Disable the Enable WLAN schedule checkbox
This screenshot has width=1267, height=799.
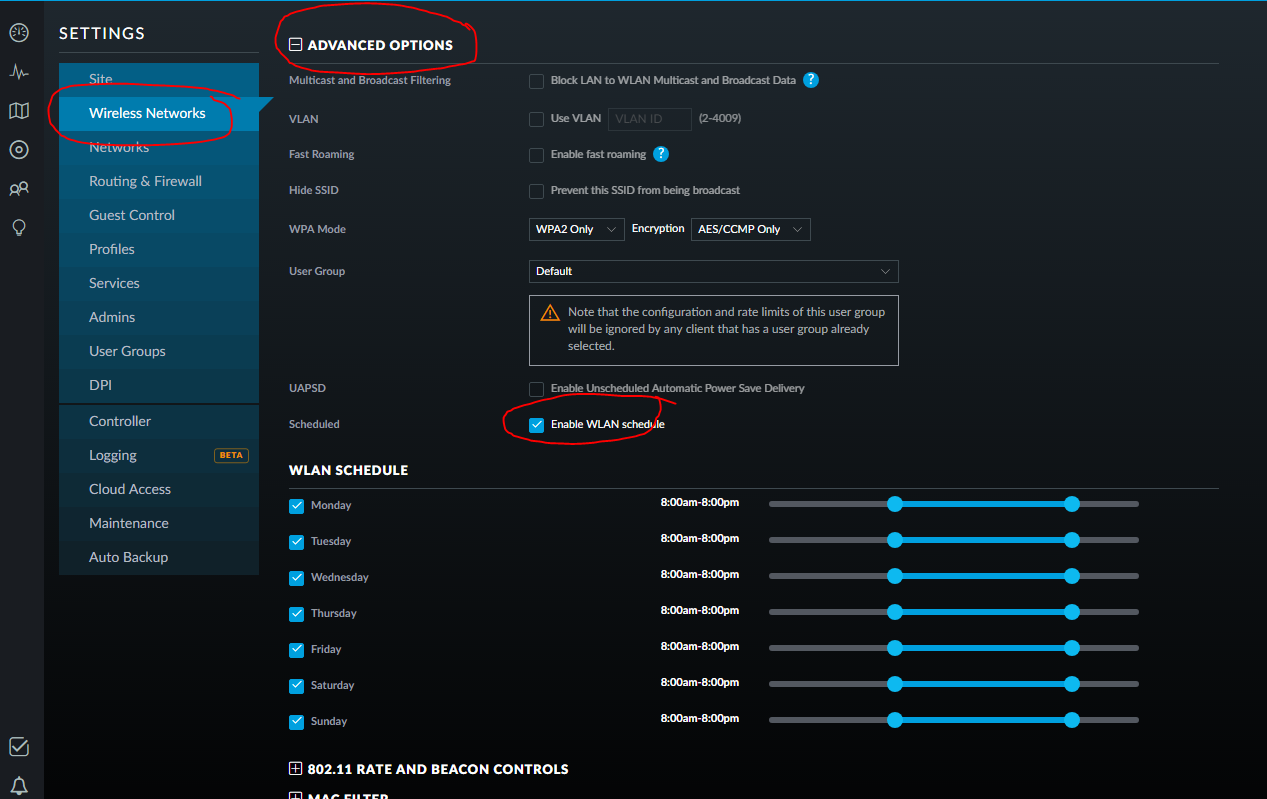537,425
